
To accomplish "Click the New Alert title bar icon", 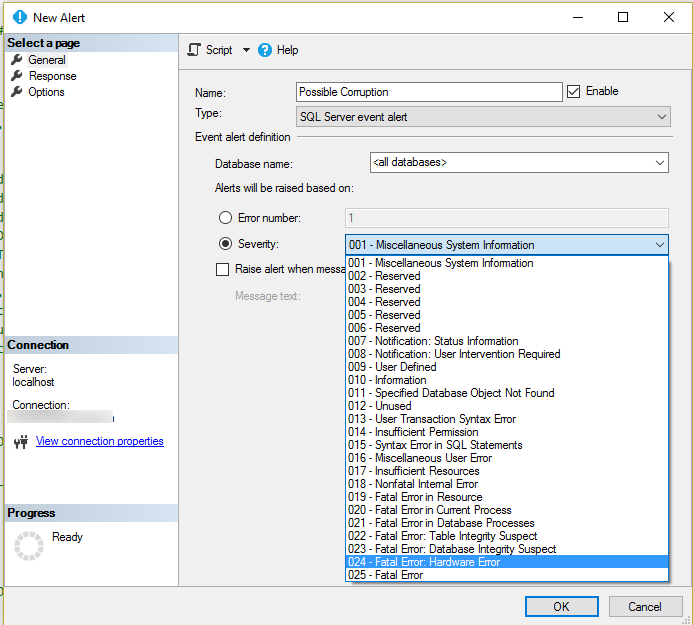I will pos(20,17).
